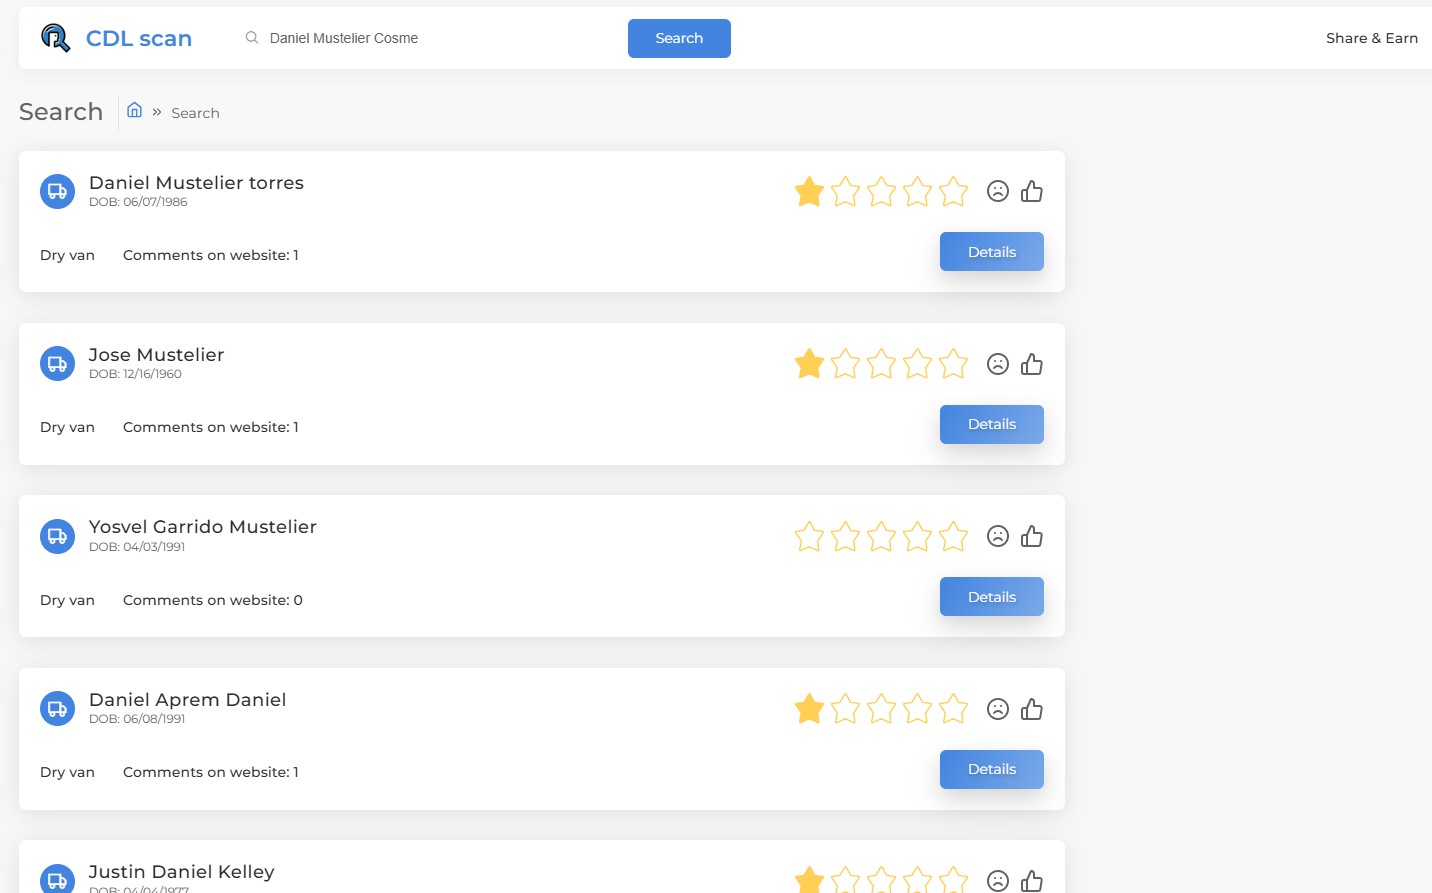Click sad face icon for Jose Mustelier
The width and height of the screenshot is (1432, 893).
pos(998,364)
